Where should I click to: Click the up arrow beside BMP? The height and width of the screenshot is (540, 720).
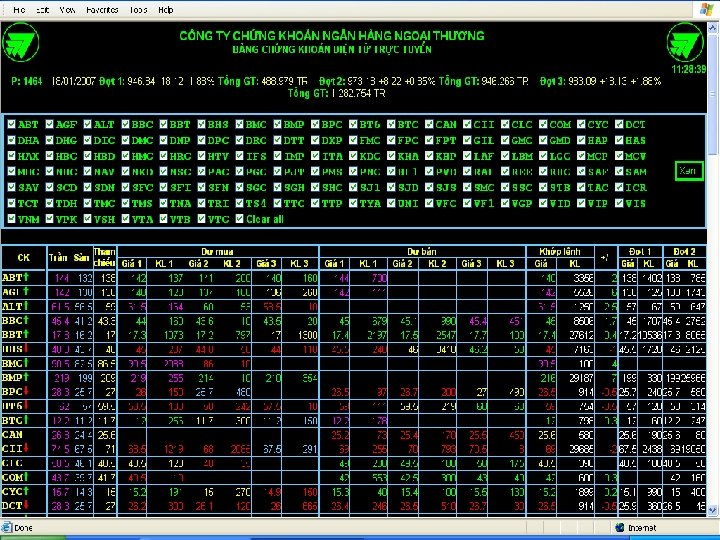pos(26,377)
